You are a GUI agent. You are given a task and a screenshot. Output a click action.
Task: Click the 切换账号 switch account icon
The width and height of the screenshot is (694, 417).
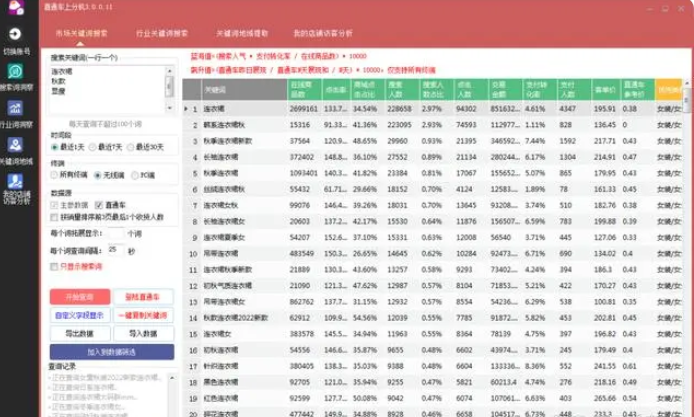tap(15, 34)
